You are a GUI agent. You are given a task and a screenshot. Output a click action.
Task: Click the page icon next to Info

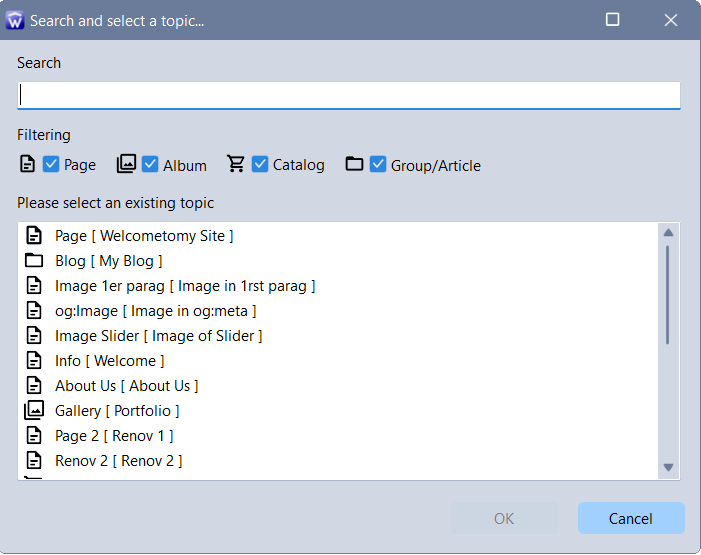coord(34,361)
